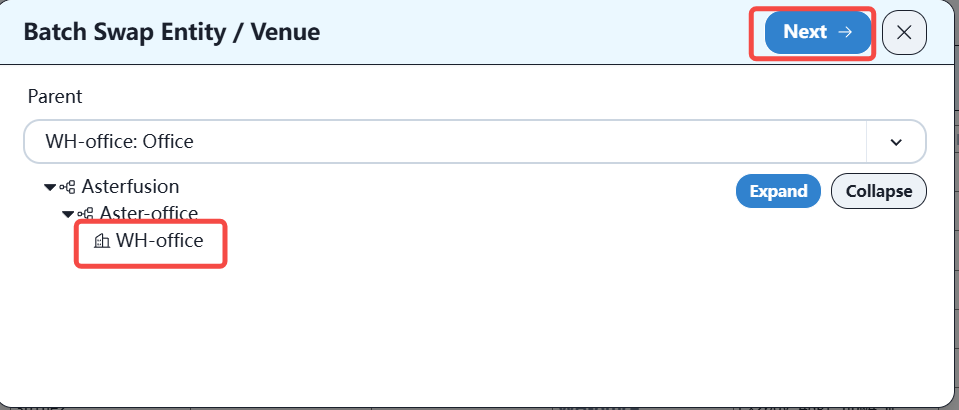The width and height of the screenshot is (959, 410).
Task: Click the Asterfusion organization icon
Action: coord(68,187)
